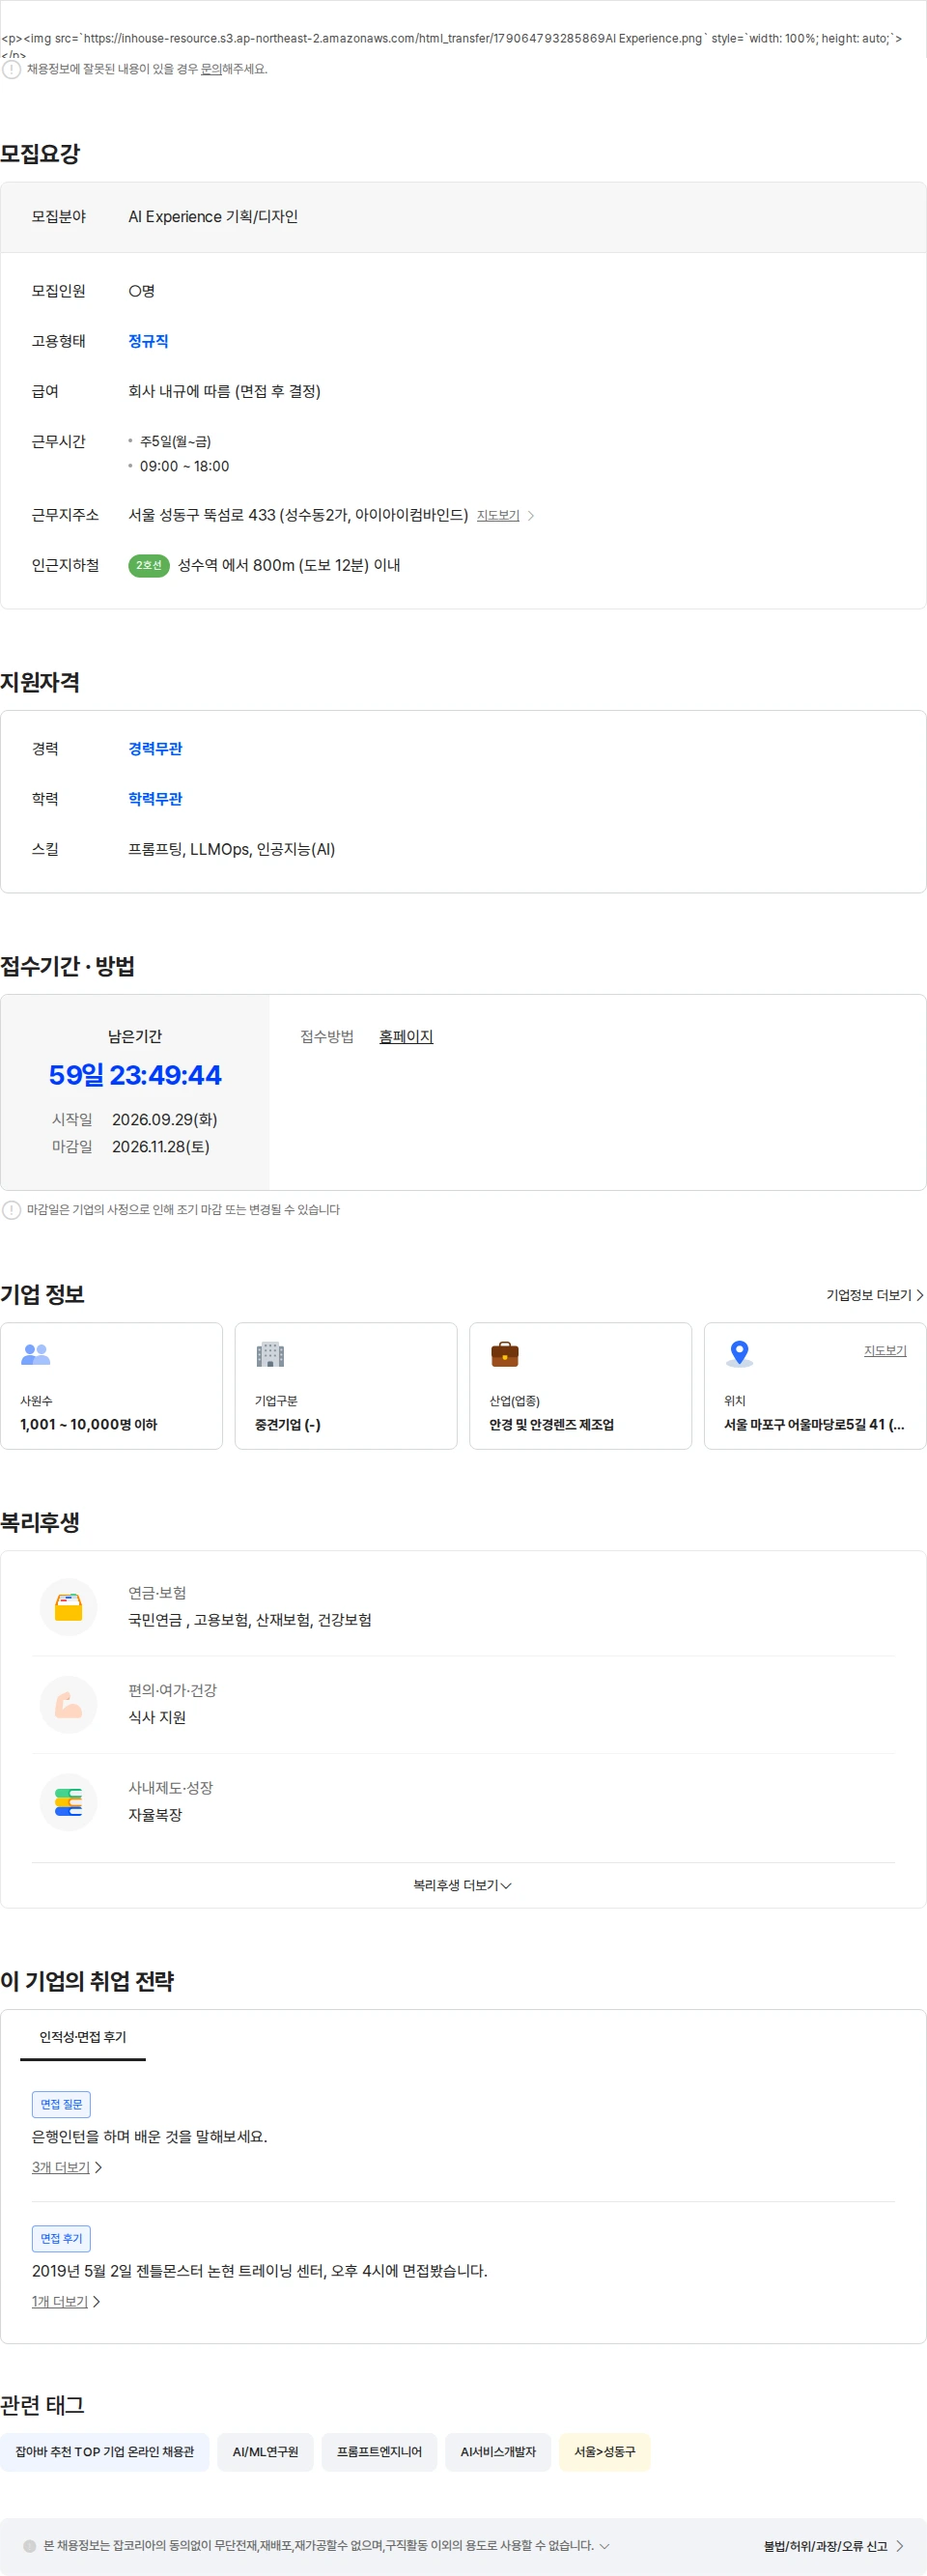Open the 홈페이지 application method link
Screen dimensions: 927x2576
tap(406, 1036)
